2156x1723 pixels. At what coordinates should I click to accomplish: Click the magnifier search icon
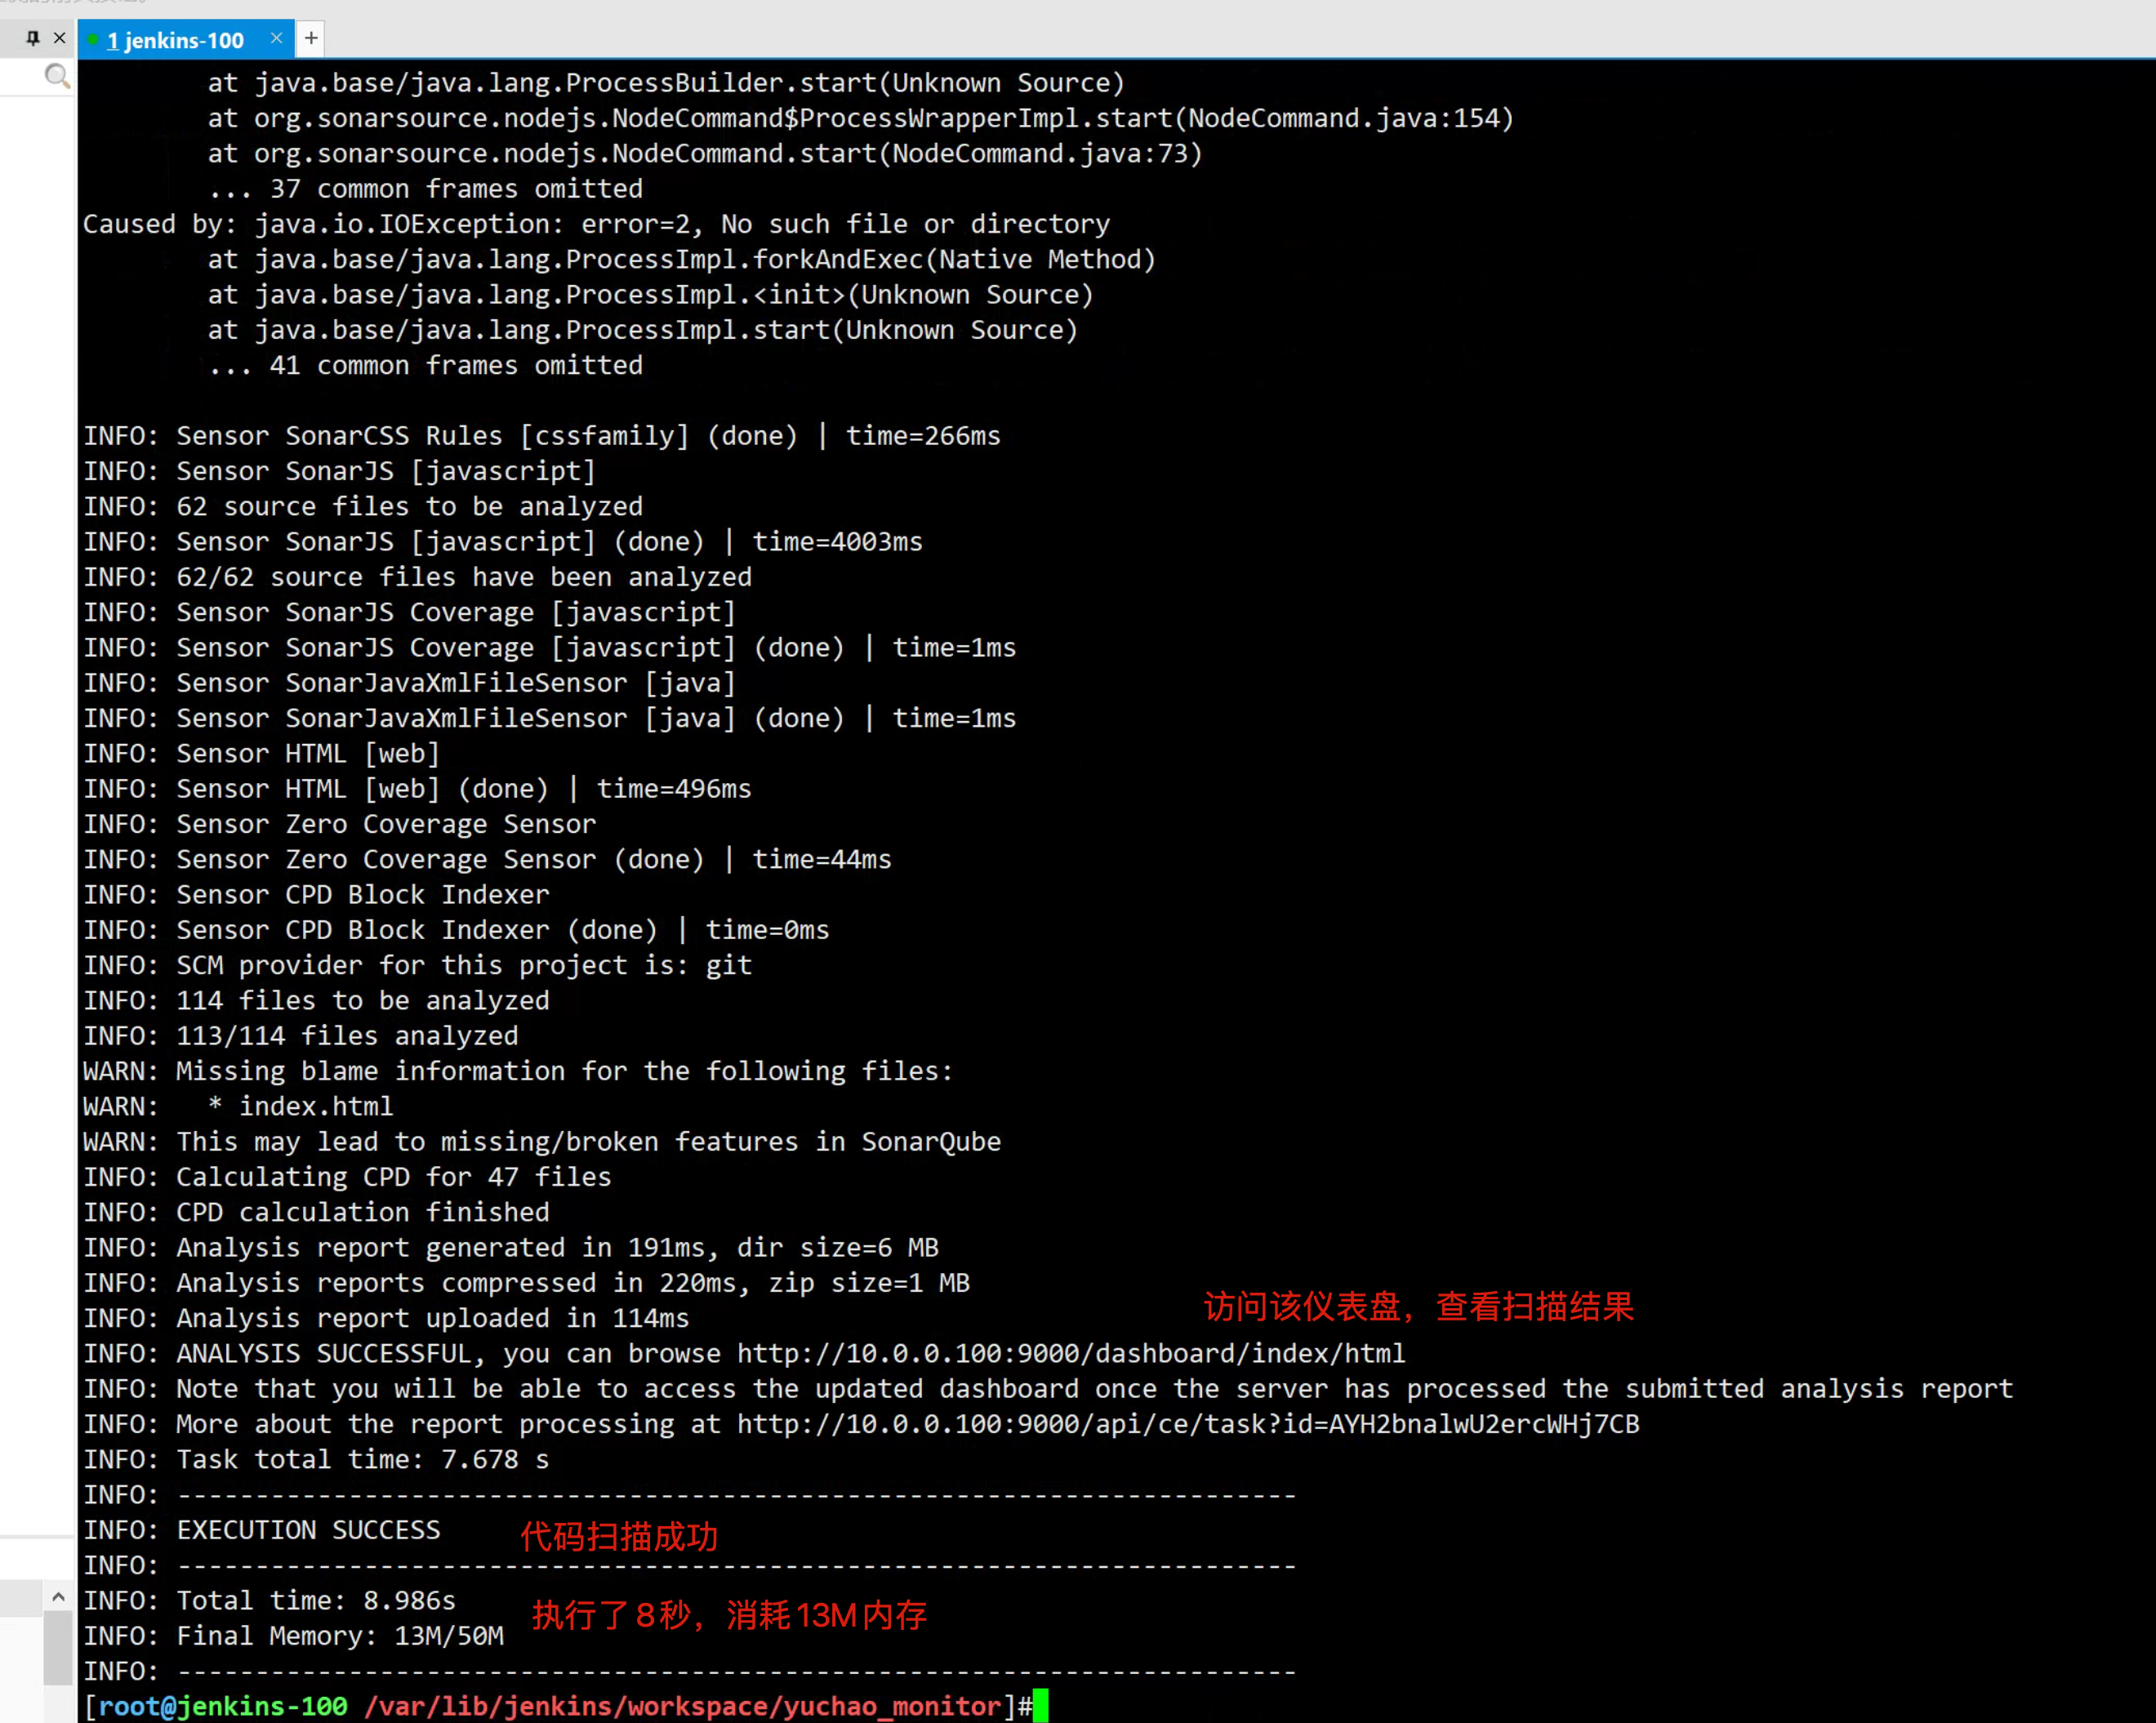[57, 76]
